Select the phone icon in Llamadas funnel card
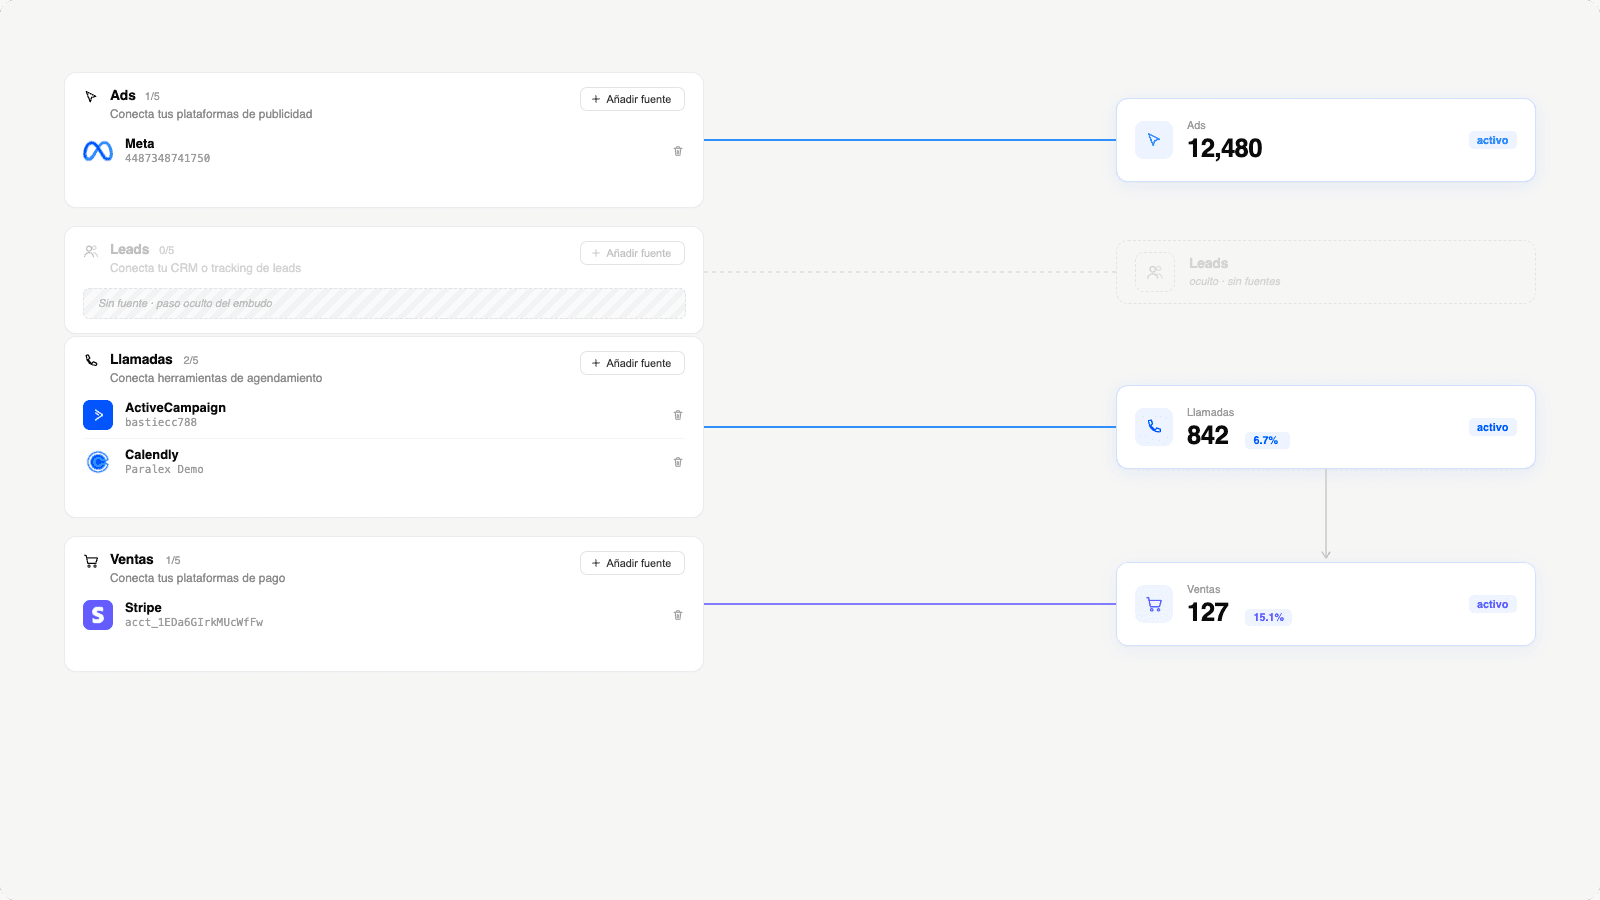The image size is (1600, 900). click(1154, 427)
